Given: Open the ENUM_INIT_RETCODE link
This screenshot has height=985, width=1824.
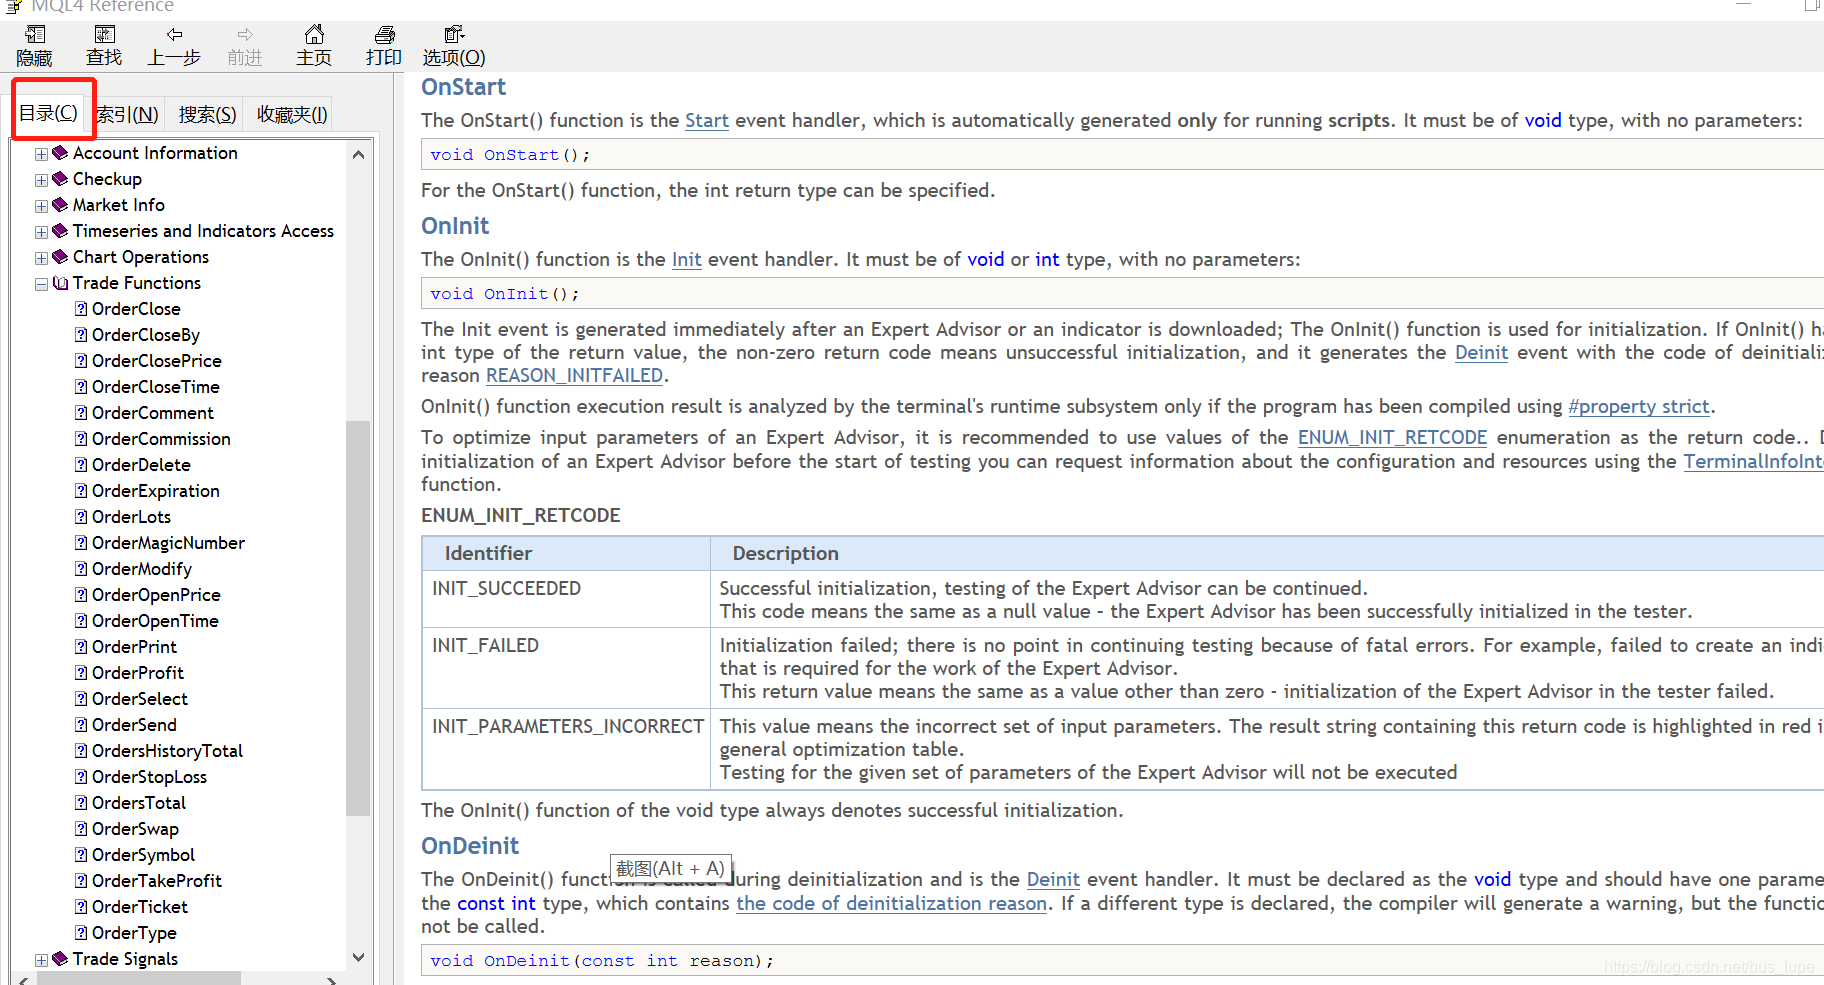Looking at the screenshot, I should point(1392,437).
